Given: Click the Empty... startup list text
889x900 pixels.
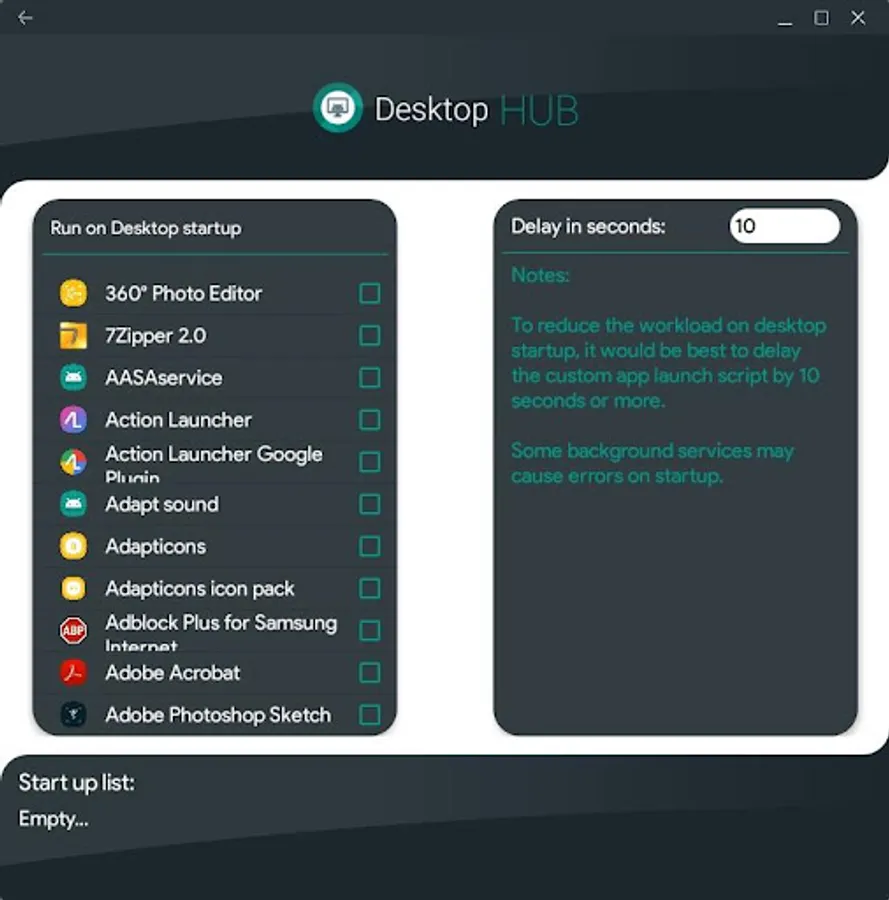Looking at the screenshot, I should click(53, 819).
